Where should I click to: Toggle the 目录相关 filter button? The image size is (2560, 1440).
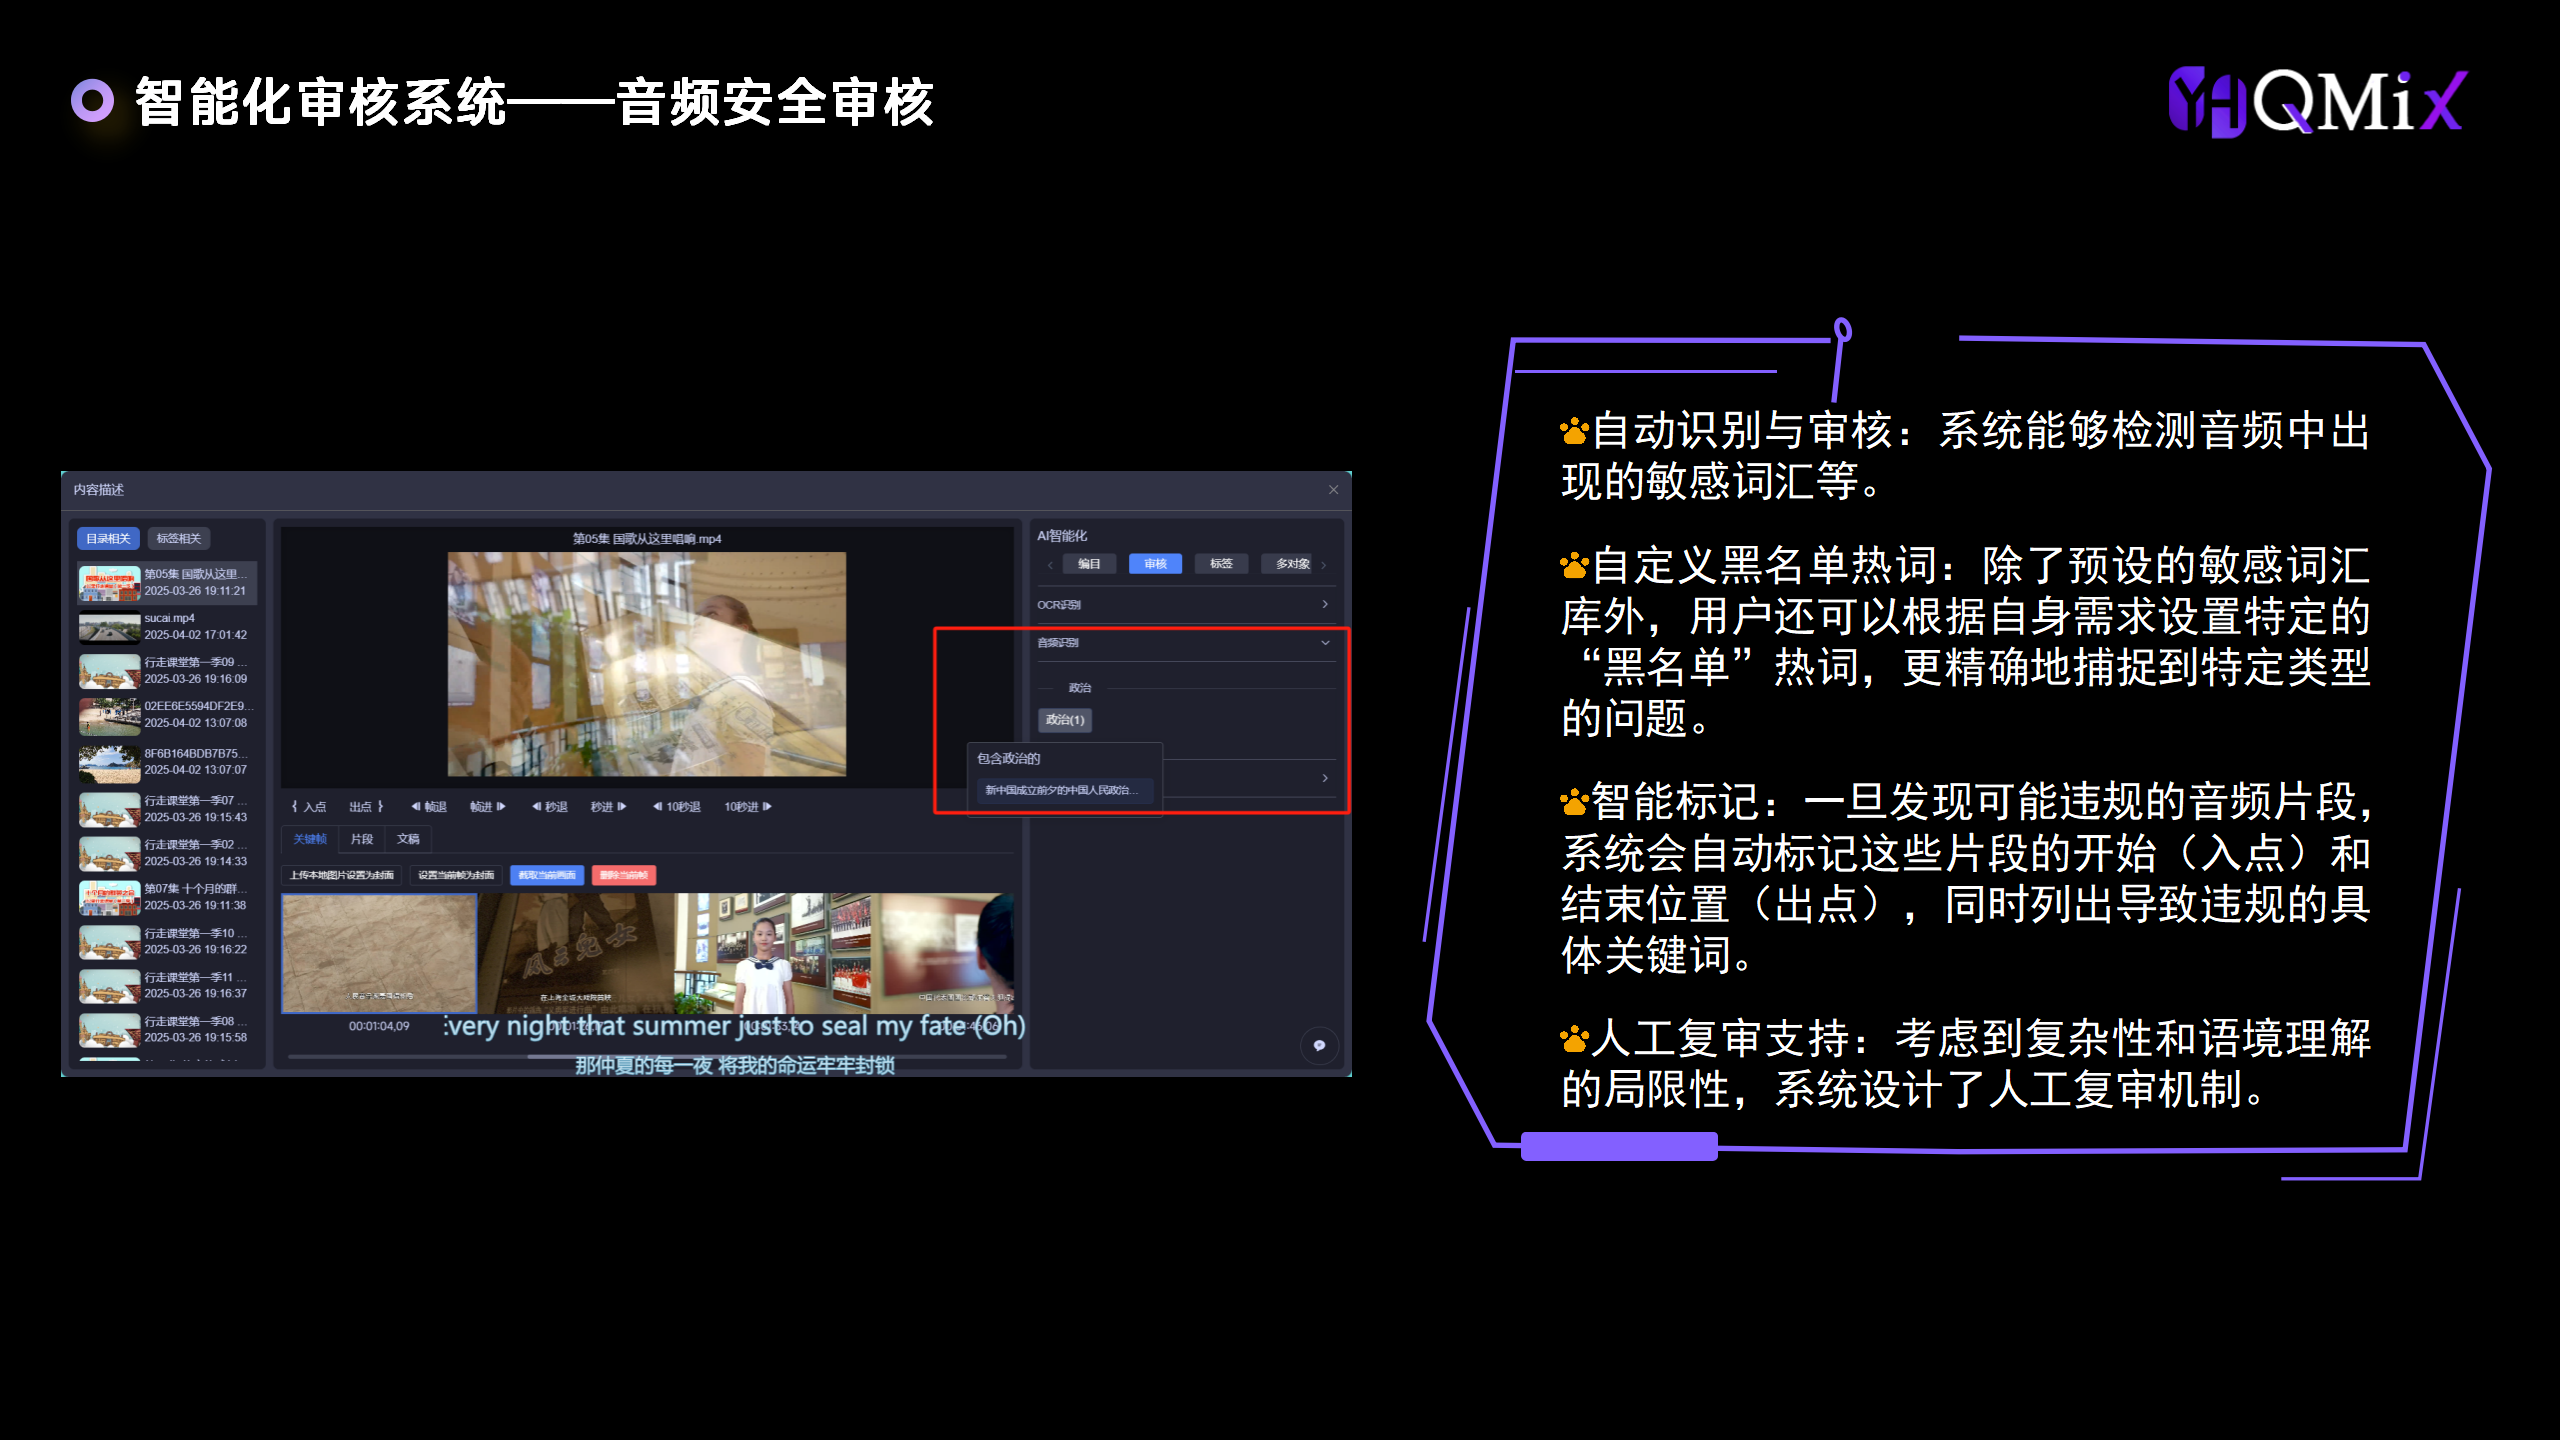point(108,539)
